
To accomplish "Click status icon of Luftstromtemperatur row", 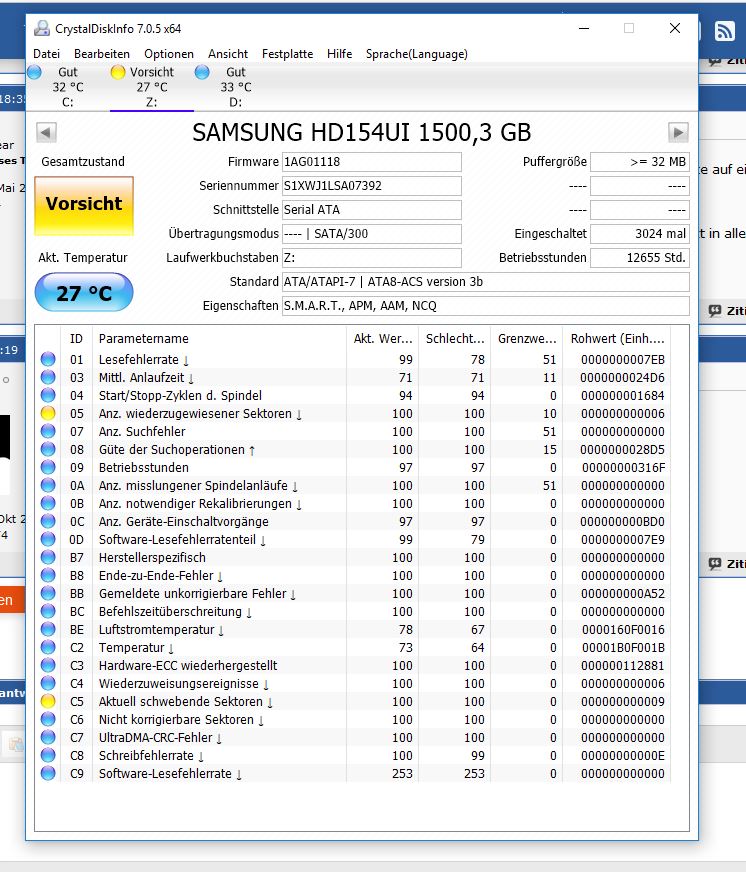I will [x=48, y=630].
